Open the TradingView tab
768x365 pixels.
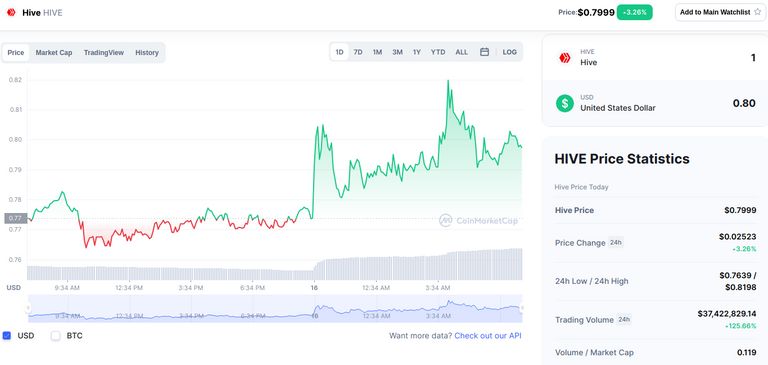pos(104,52)
